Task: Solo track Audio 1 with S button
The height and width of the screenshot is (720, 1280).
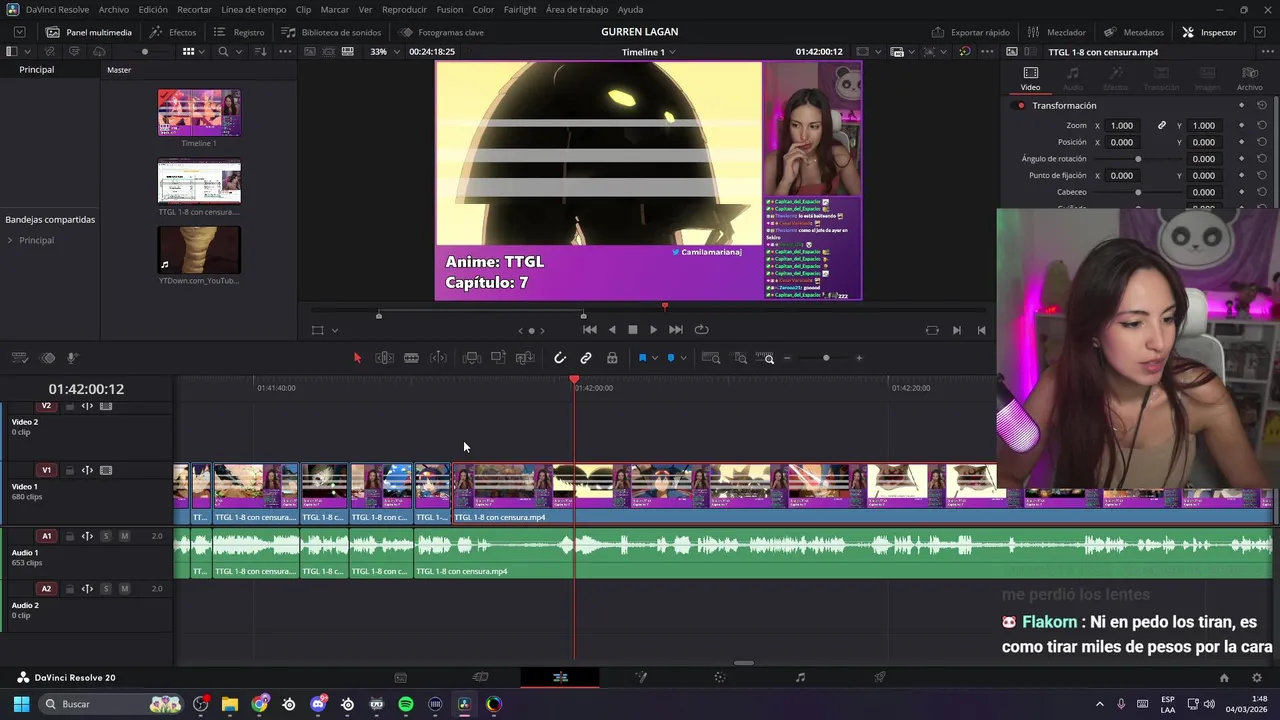Action: 105,536
